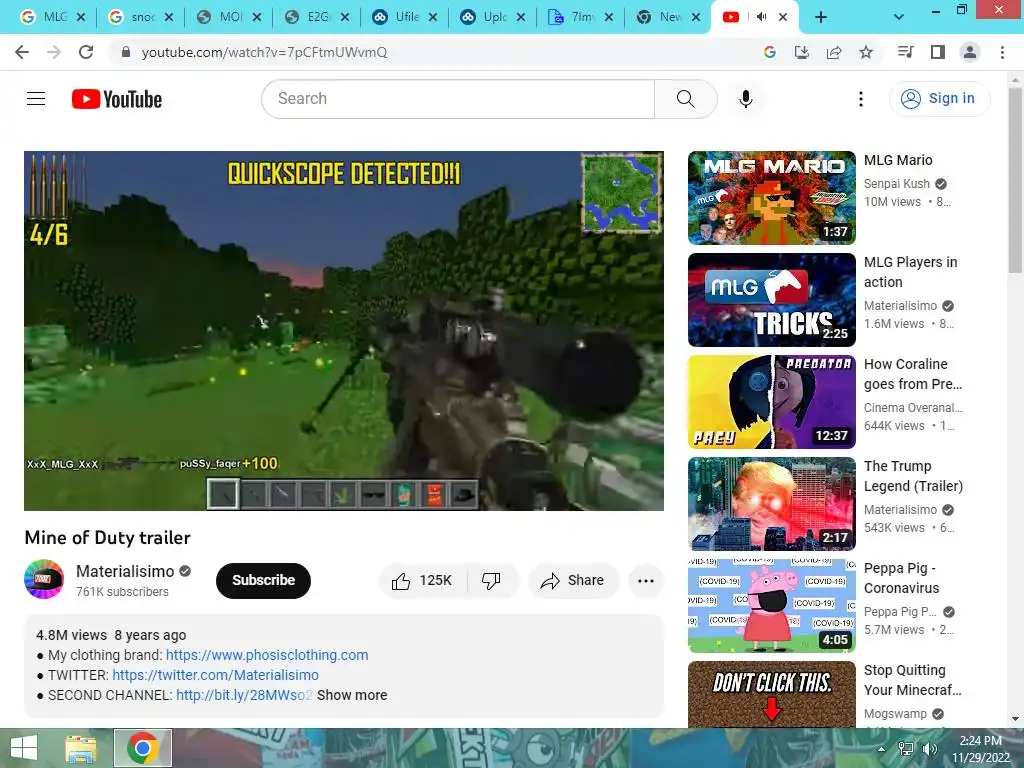Image resolution: width=1024 pixels, height=768 pixels.
Task: Start voice search with microphone icon
Action: point(745,99)
